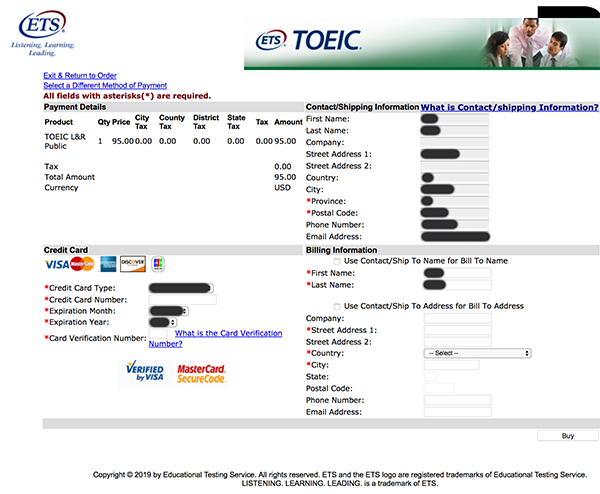Image resolution: width=600 pixels, height=494 pixels.
Task: Open the Expiration Year dropdown
Action: point(163,322)
